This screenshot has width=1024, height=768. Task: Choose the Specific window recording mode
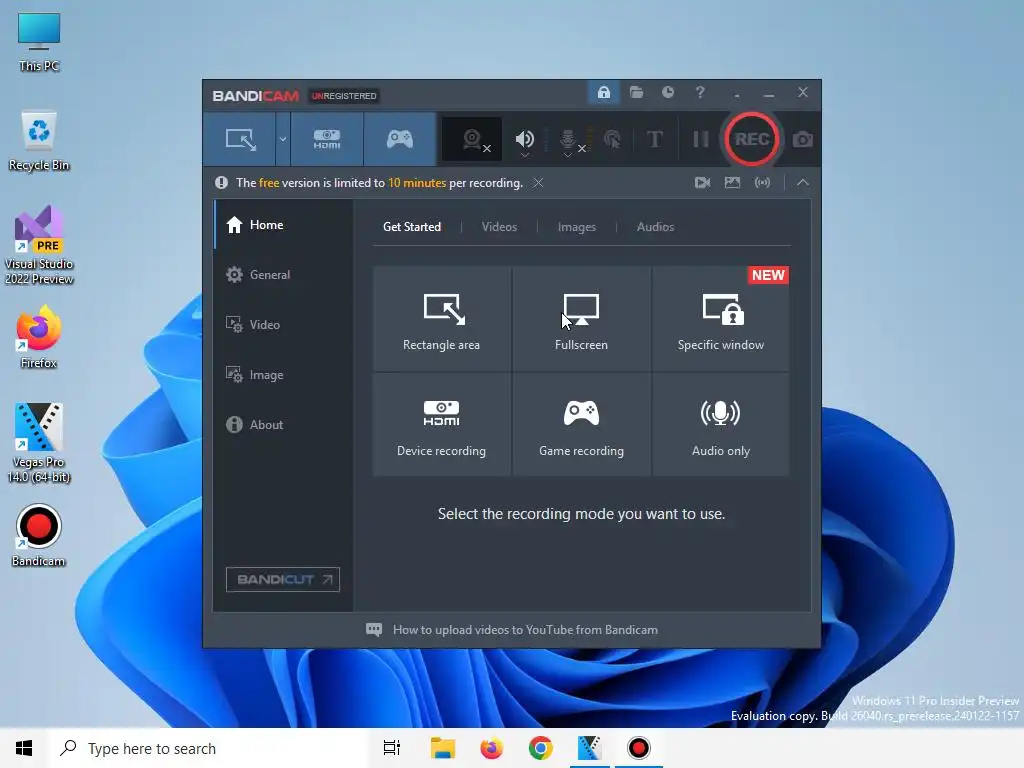(x=720, y=319)
